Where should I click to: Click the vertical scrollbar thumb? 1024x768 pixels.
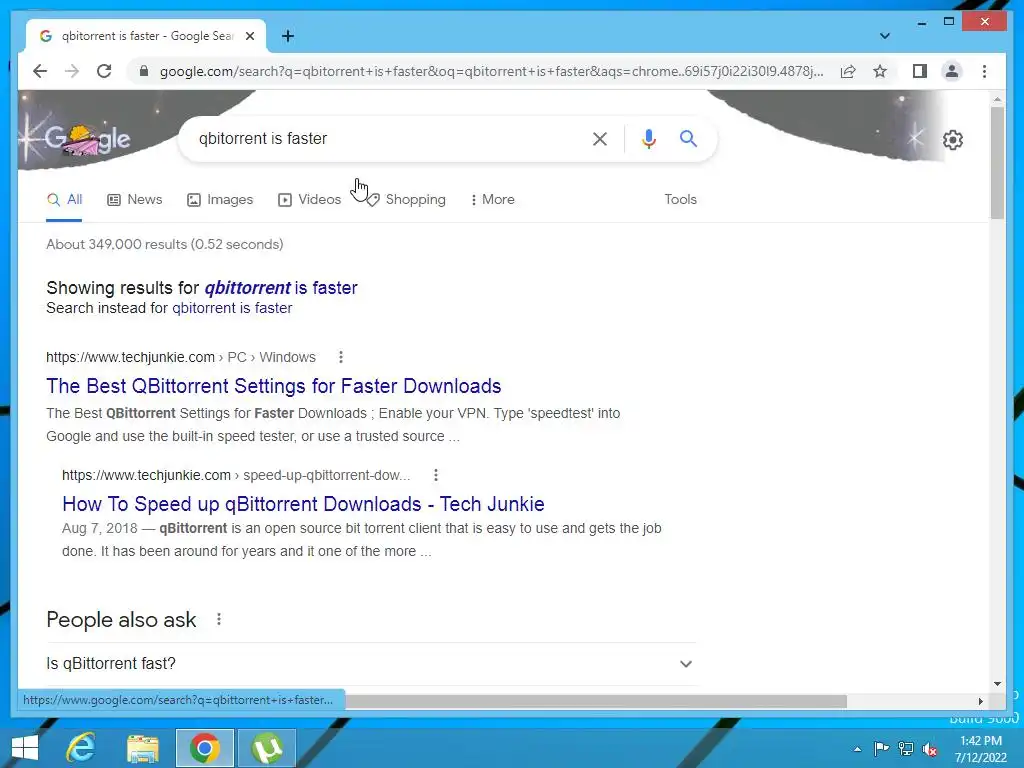pyautogui.click(x=997, y=162)
